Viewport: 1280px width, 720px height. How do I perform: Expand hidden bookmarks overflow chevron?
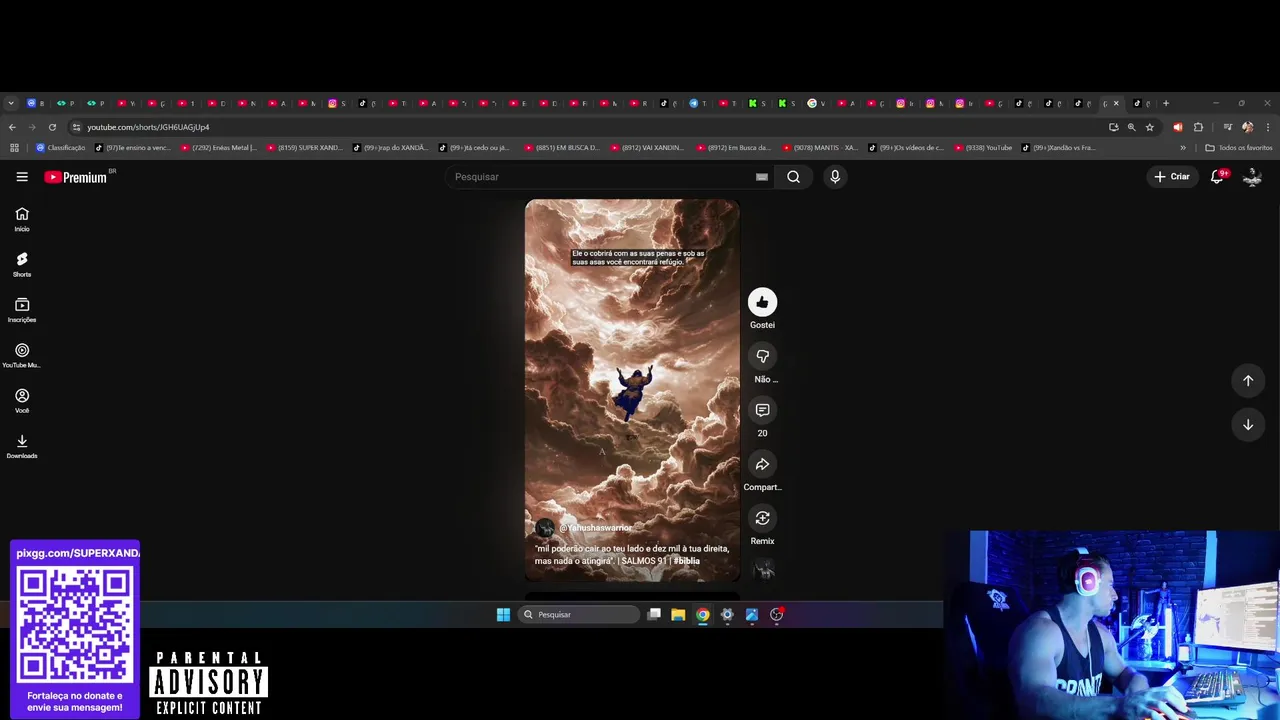click(1183, 148)
